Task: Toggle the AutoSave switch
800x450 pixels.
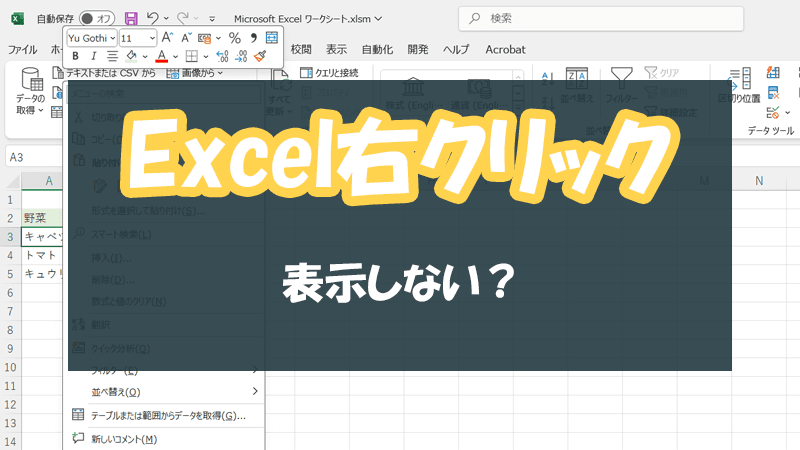Action: (97, 18)
